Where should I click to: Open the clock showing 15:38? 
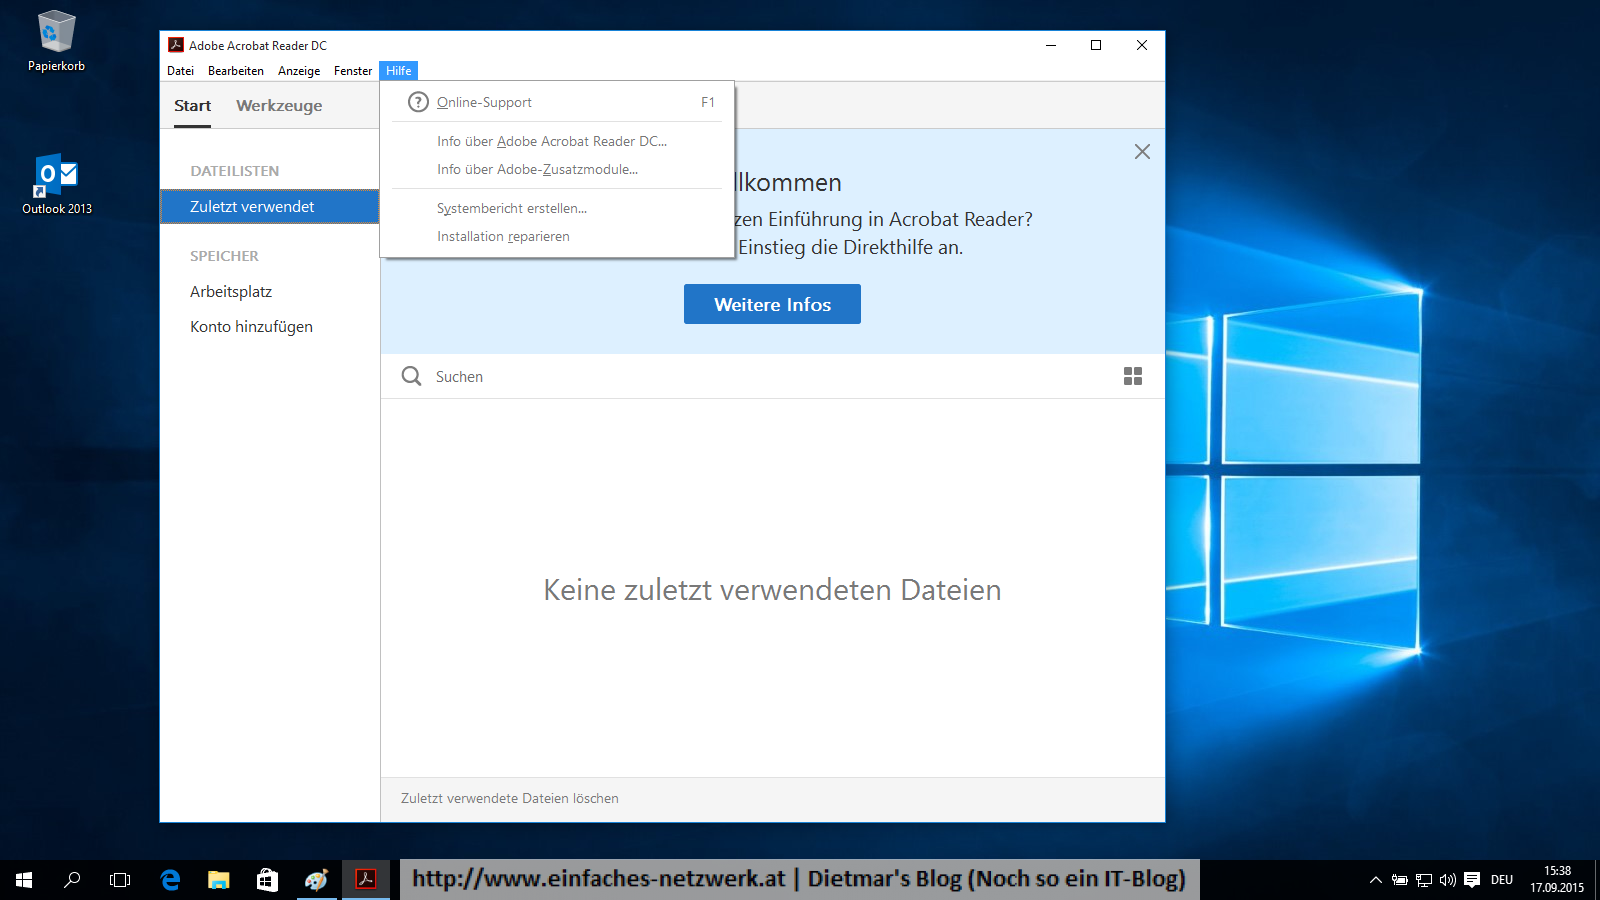[1557, 880]
